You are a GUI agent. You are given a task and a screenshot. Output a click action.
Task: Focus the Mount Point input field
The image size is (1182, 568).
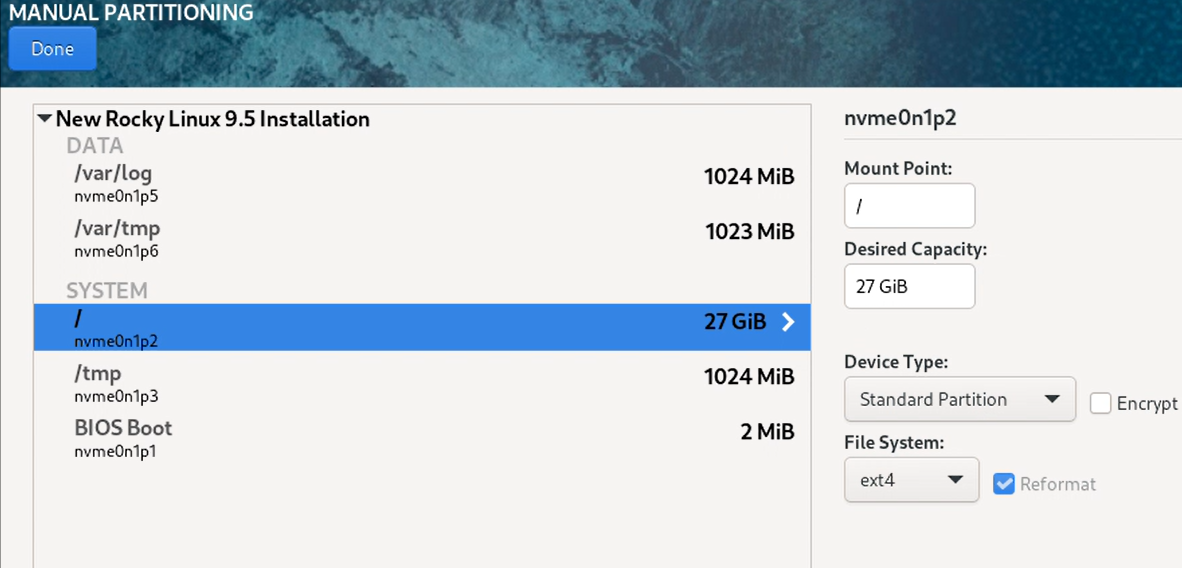[x=909, y=205]
